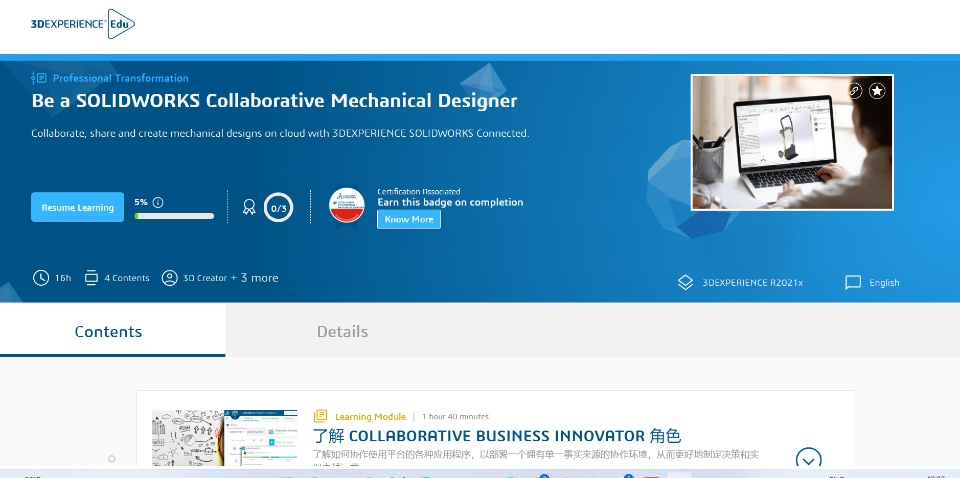Open the Collaborative Business Innovator module title
Viewport: 960px width, 478px height.
(497, 436)
